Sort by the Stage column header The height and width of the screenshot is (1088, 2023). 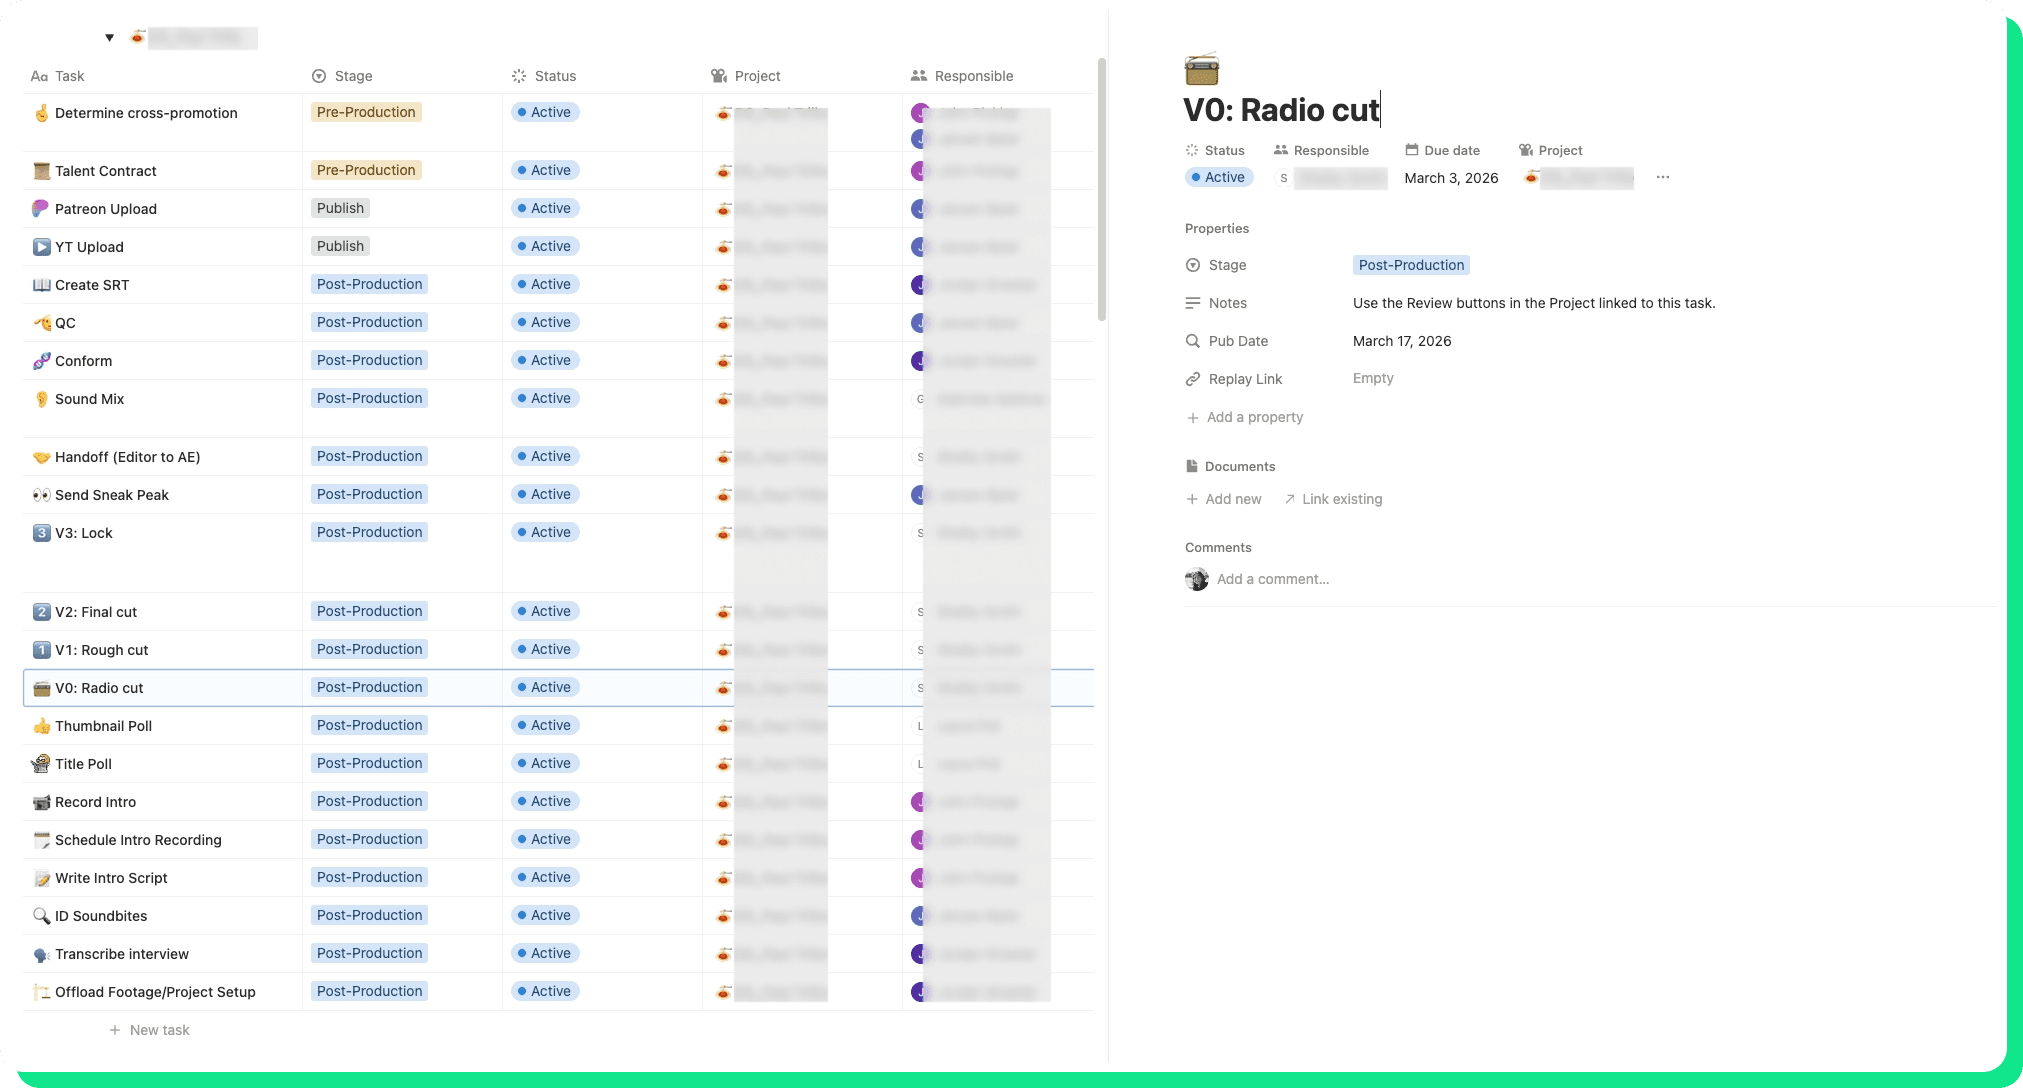353,76
